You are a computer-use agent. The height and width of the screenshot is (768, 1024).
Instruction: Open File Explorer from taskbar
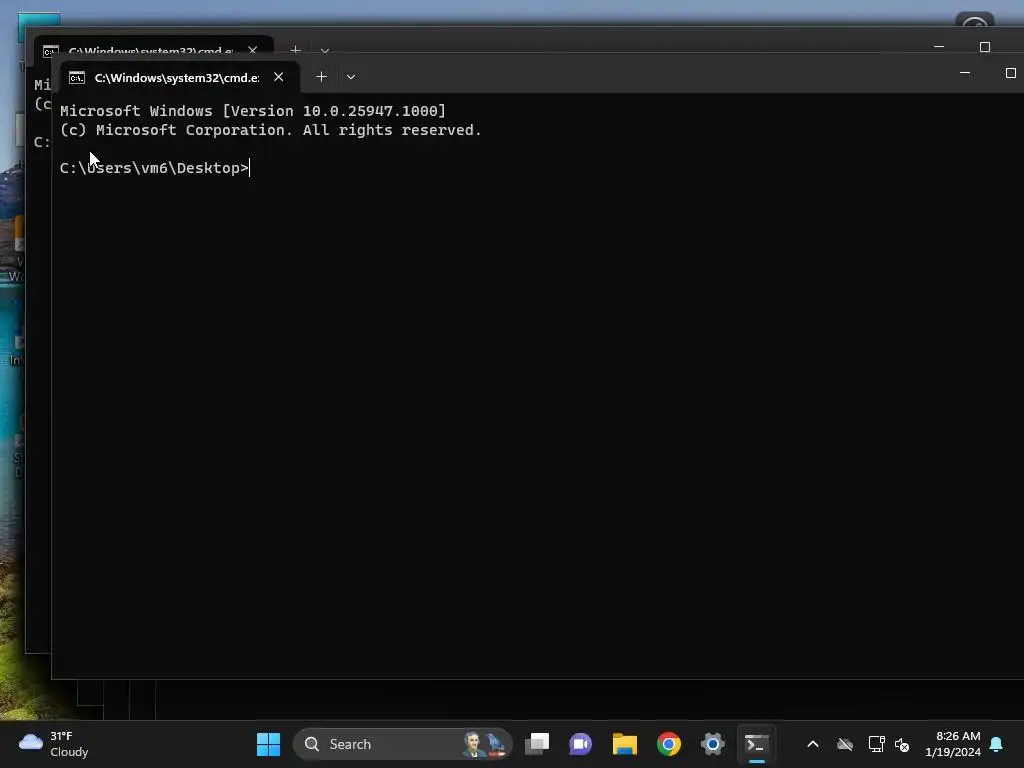624,744
